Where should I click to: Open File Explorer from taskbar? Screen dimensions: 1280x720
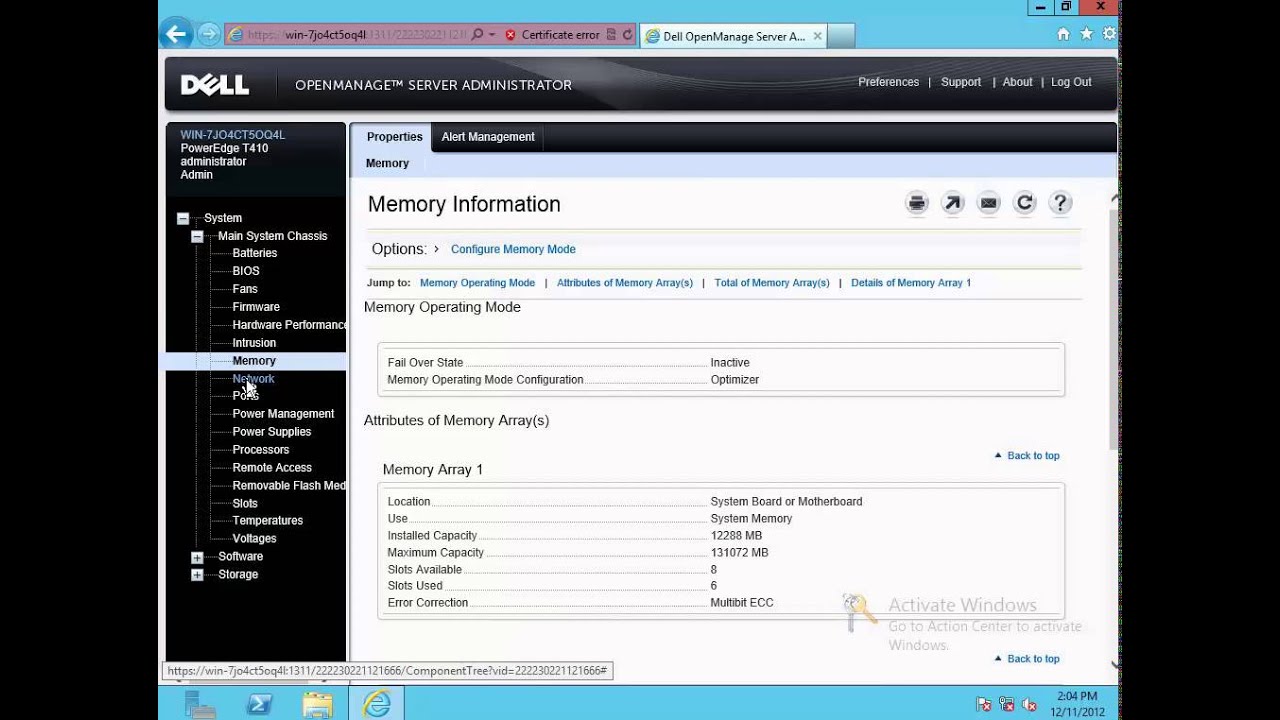point(317,704)
